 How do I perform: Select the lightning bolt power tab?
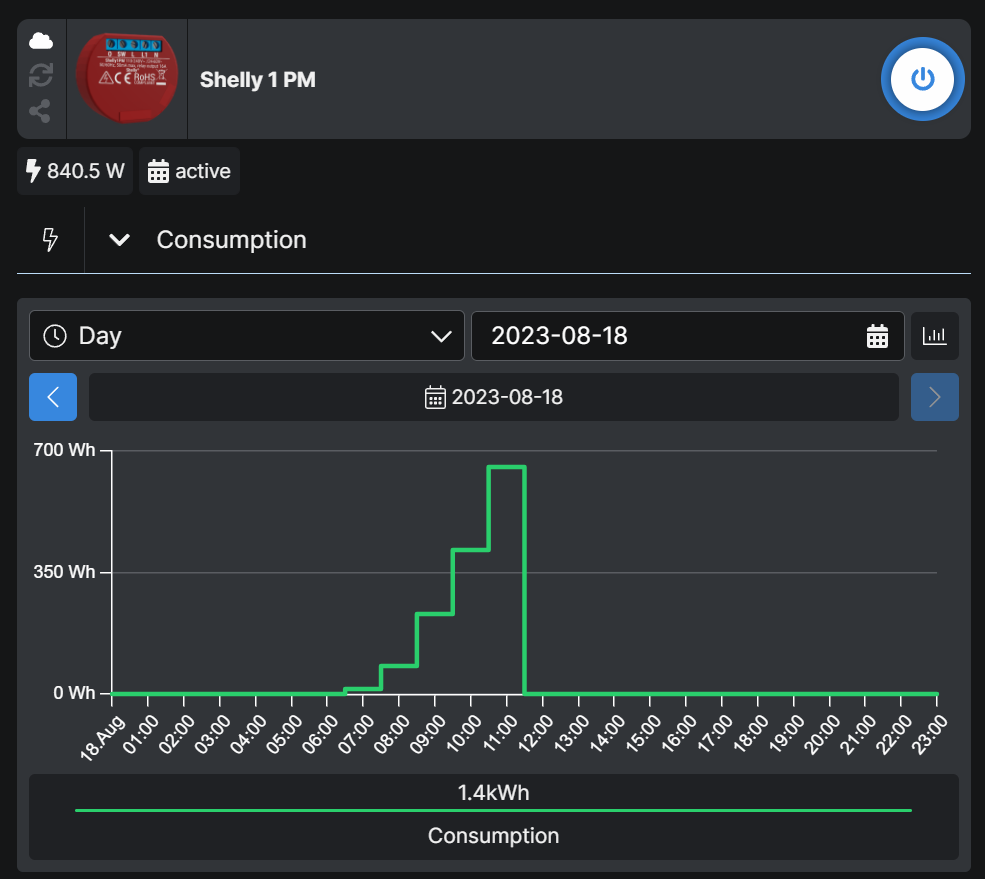pos(50,240)
